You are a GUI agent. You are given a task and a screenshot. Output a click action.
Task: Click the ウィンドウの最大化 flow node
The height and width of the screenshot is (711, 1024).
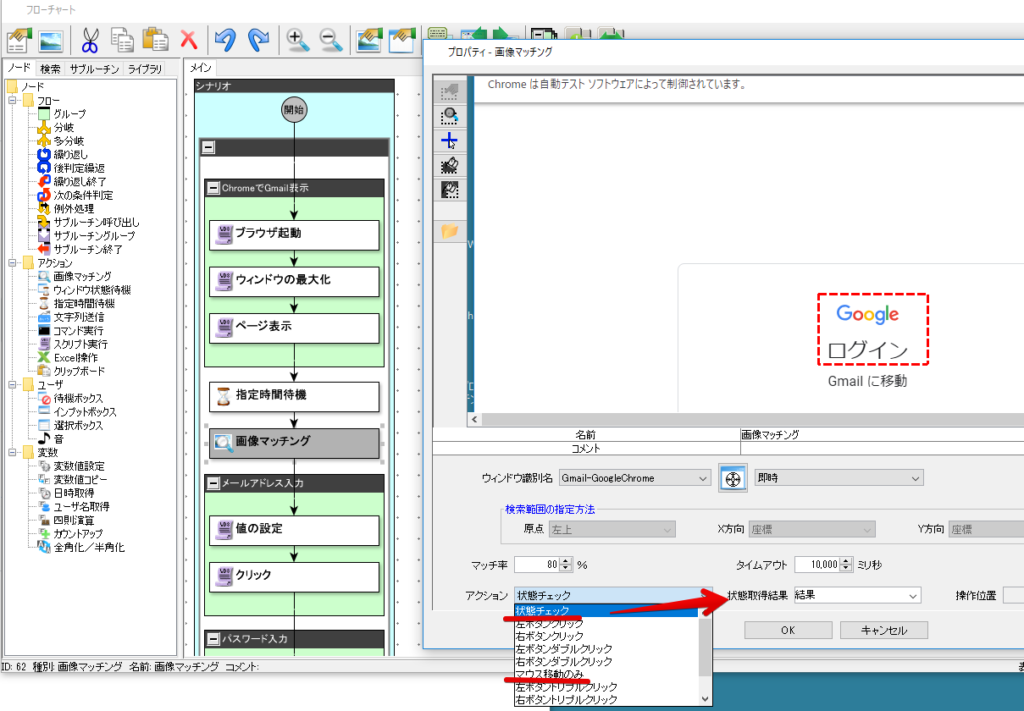click(294, 281)
